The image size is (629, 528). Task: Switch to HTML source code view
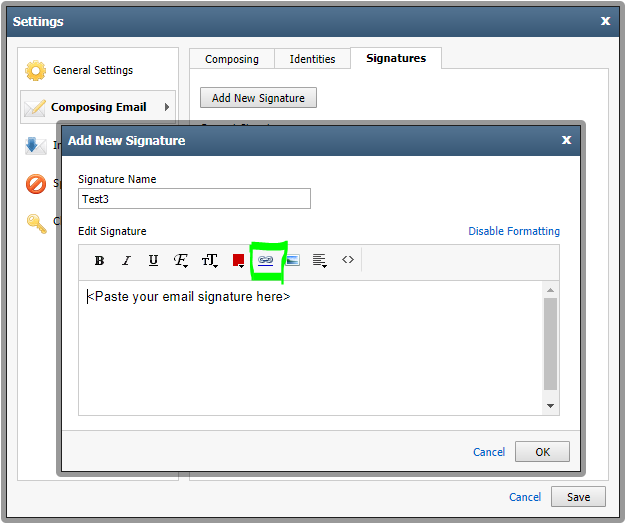[349, 261]
